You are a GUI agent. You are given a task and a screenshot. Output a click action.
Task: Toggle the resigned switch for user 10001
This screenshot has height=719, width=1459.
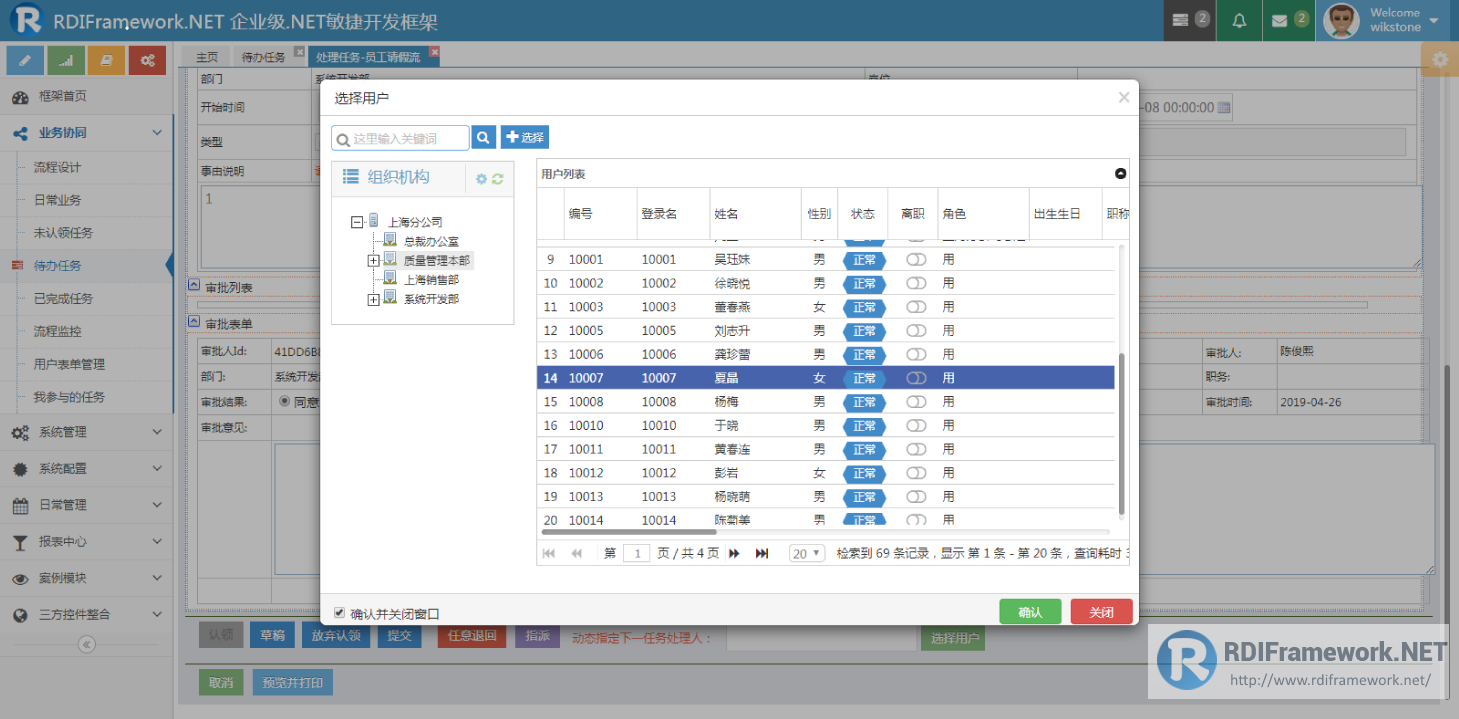pos(916,259)
